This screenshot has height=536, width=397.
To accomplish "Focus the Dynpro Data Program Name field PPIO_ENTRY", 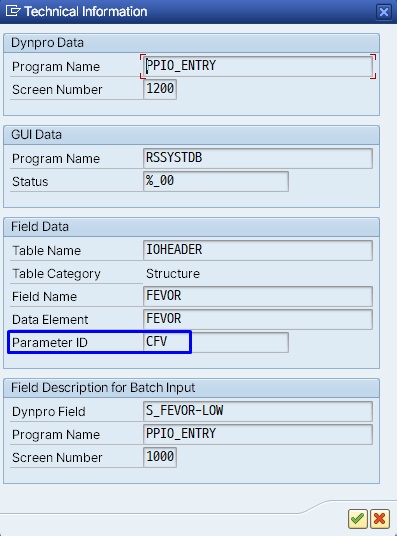I will [258, 66].
